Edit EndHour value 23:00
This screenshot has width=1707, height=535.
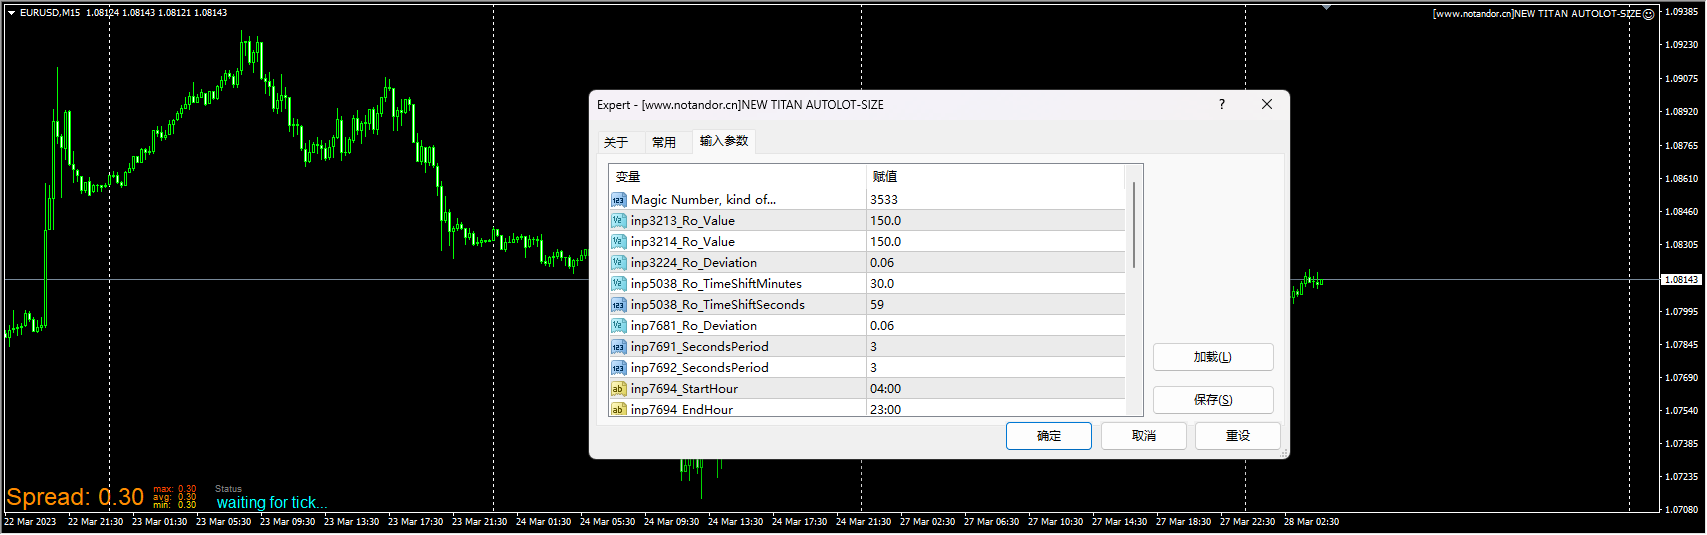click(995, 408)
